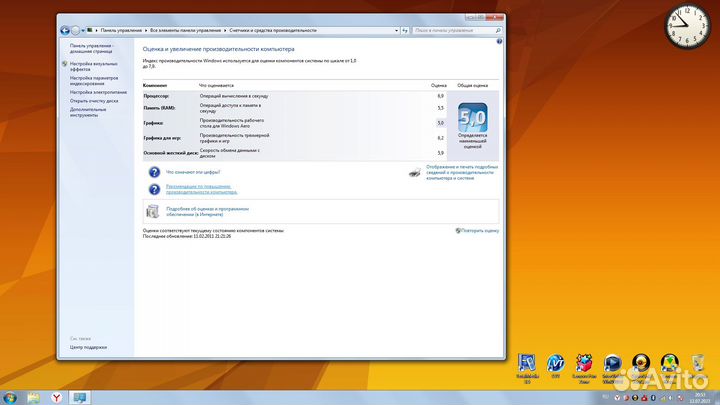
Task: Open the address bar history dropdown
Action: point(396,30)
